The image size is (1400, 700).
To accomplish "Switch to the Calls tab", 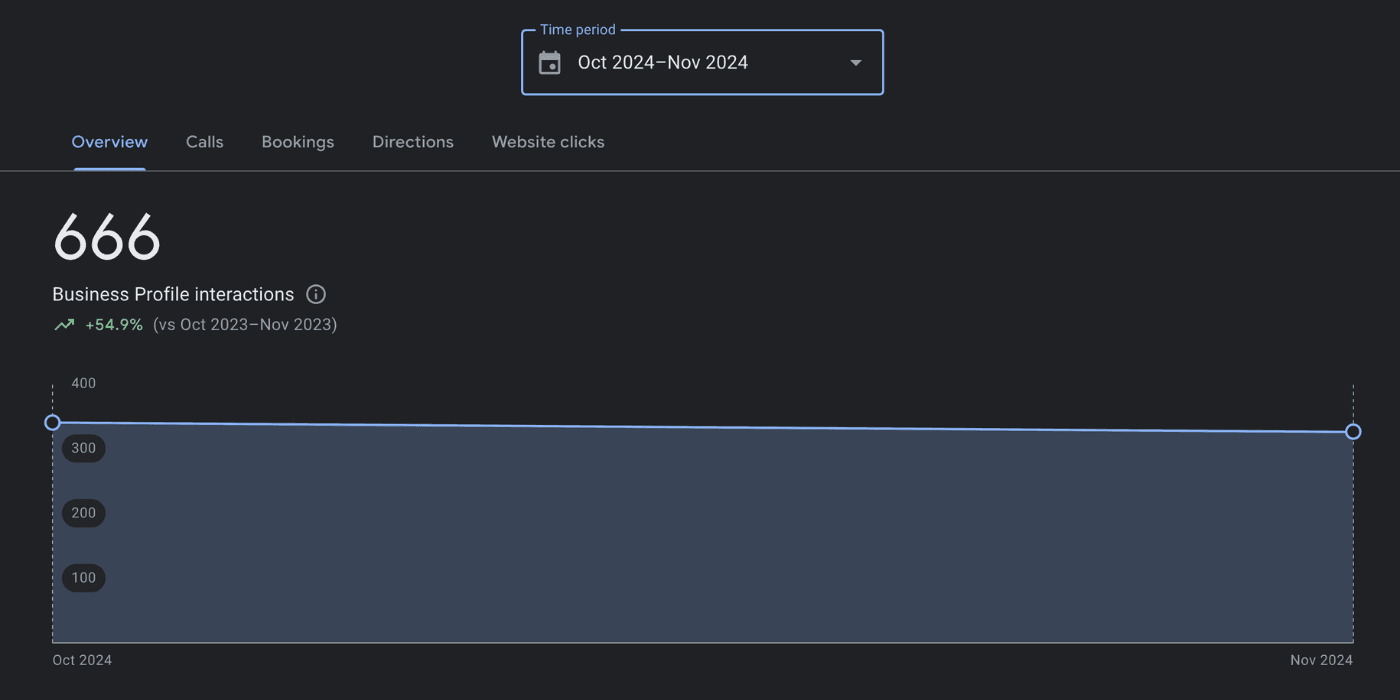I will point(204,142).
